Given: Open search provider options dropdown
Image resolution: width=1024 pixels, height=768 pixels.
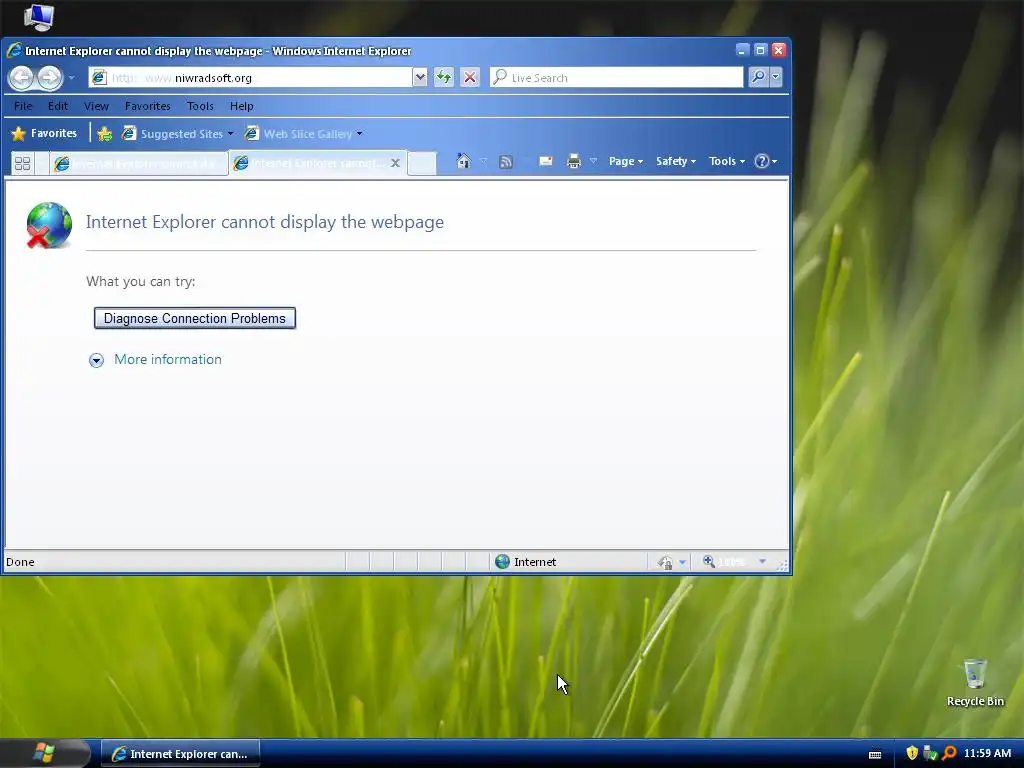Looking at the screenshot, I should [776, 77].
